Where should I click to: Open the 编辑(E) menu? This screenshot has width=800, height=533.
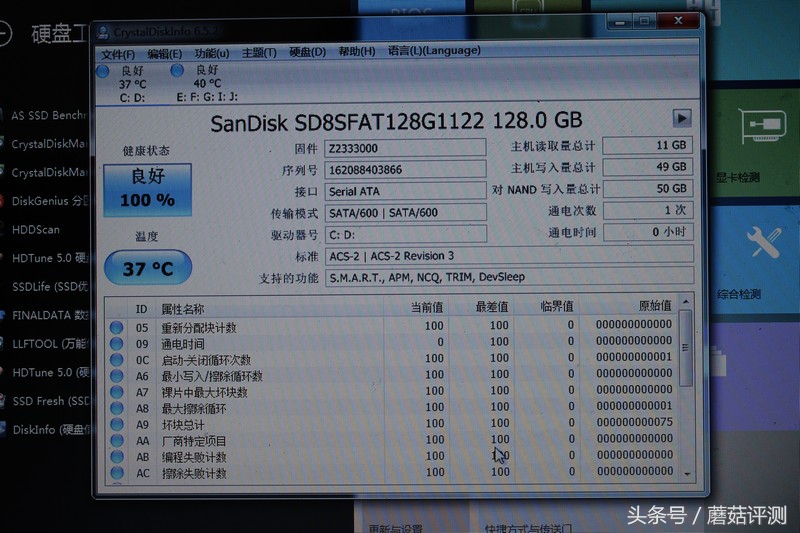coord(164,54)
